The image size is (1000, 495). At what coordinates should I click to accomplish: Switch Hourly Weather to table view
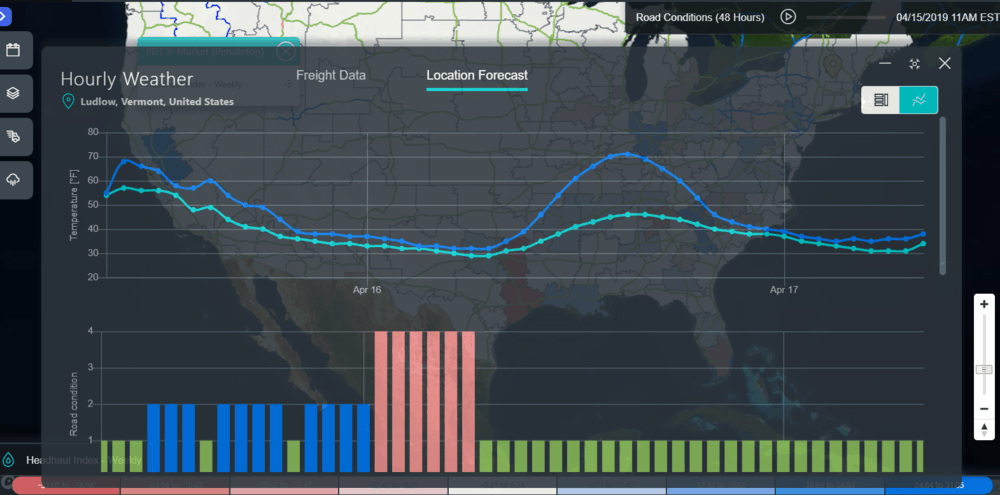881,100
